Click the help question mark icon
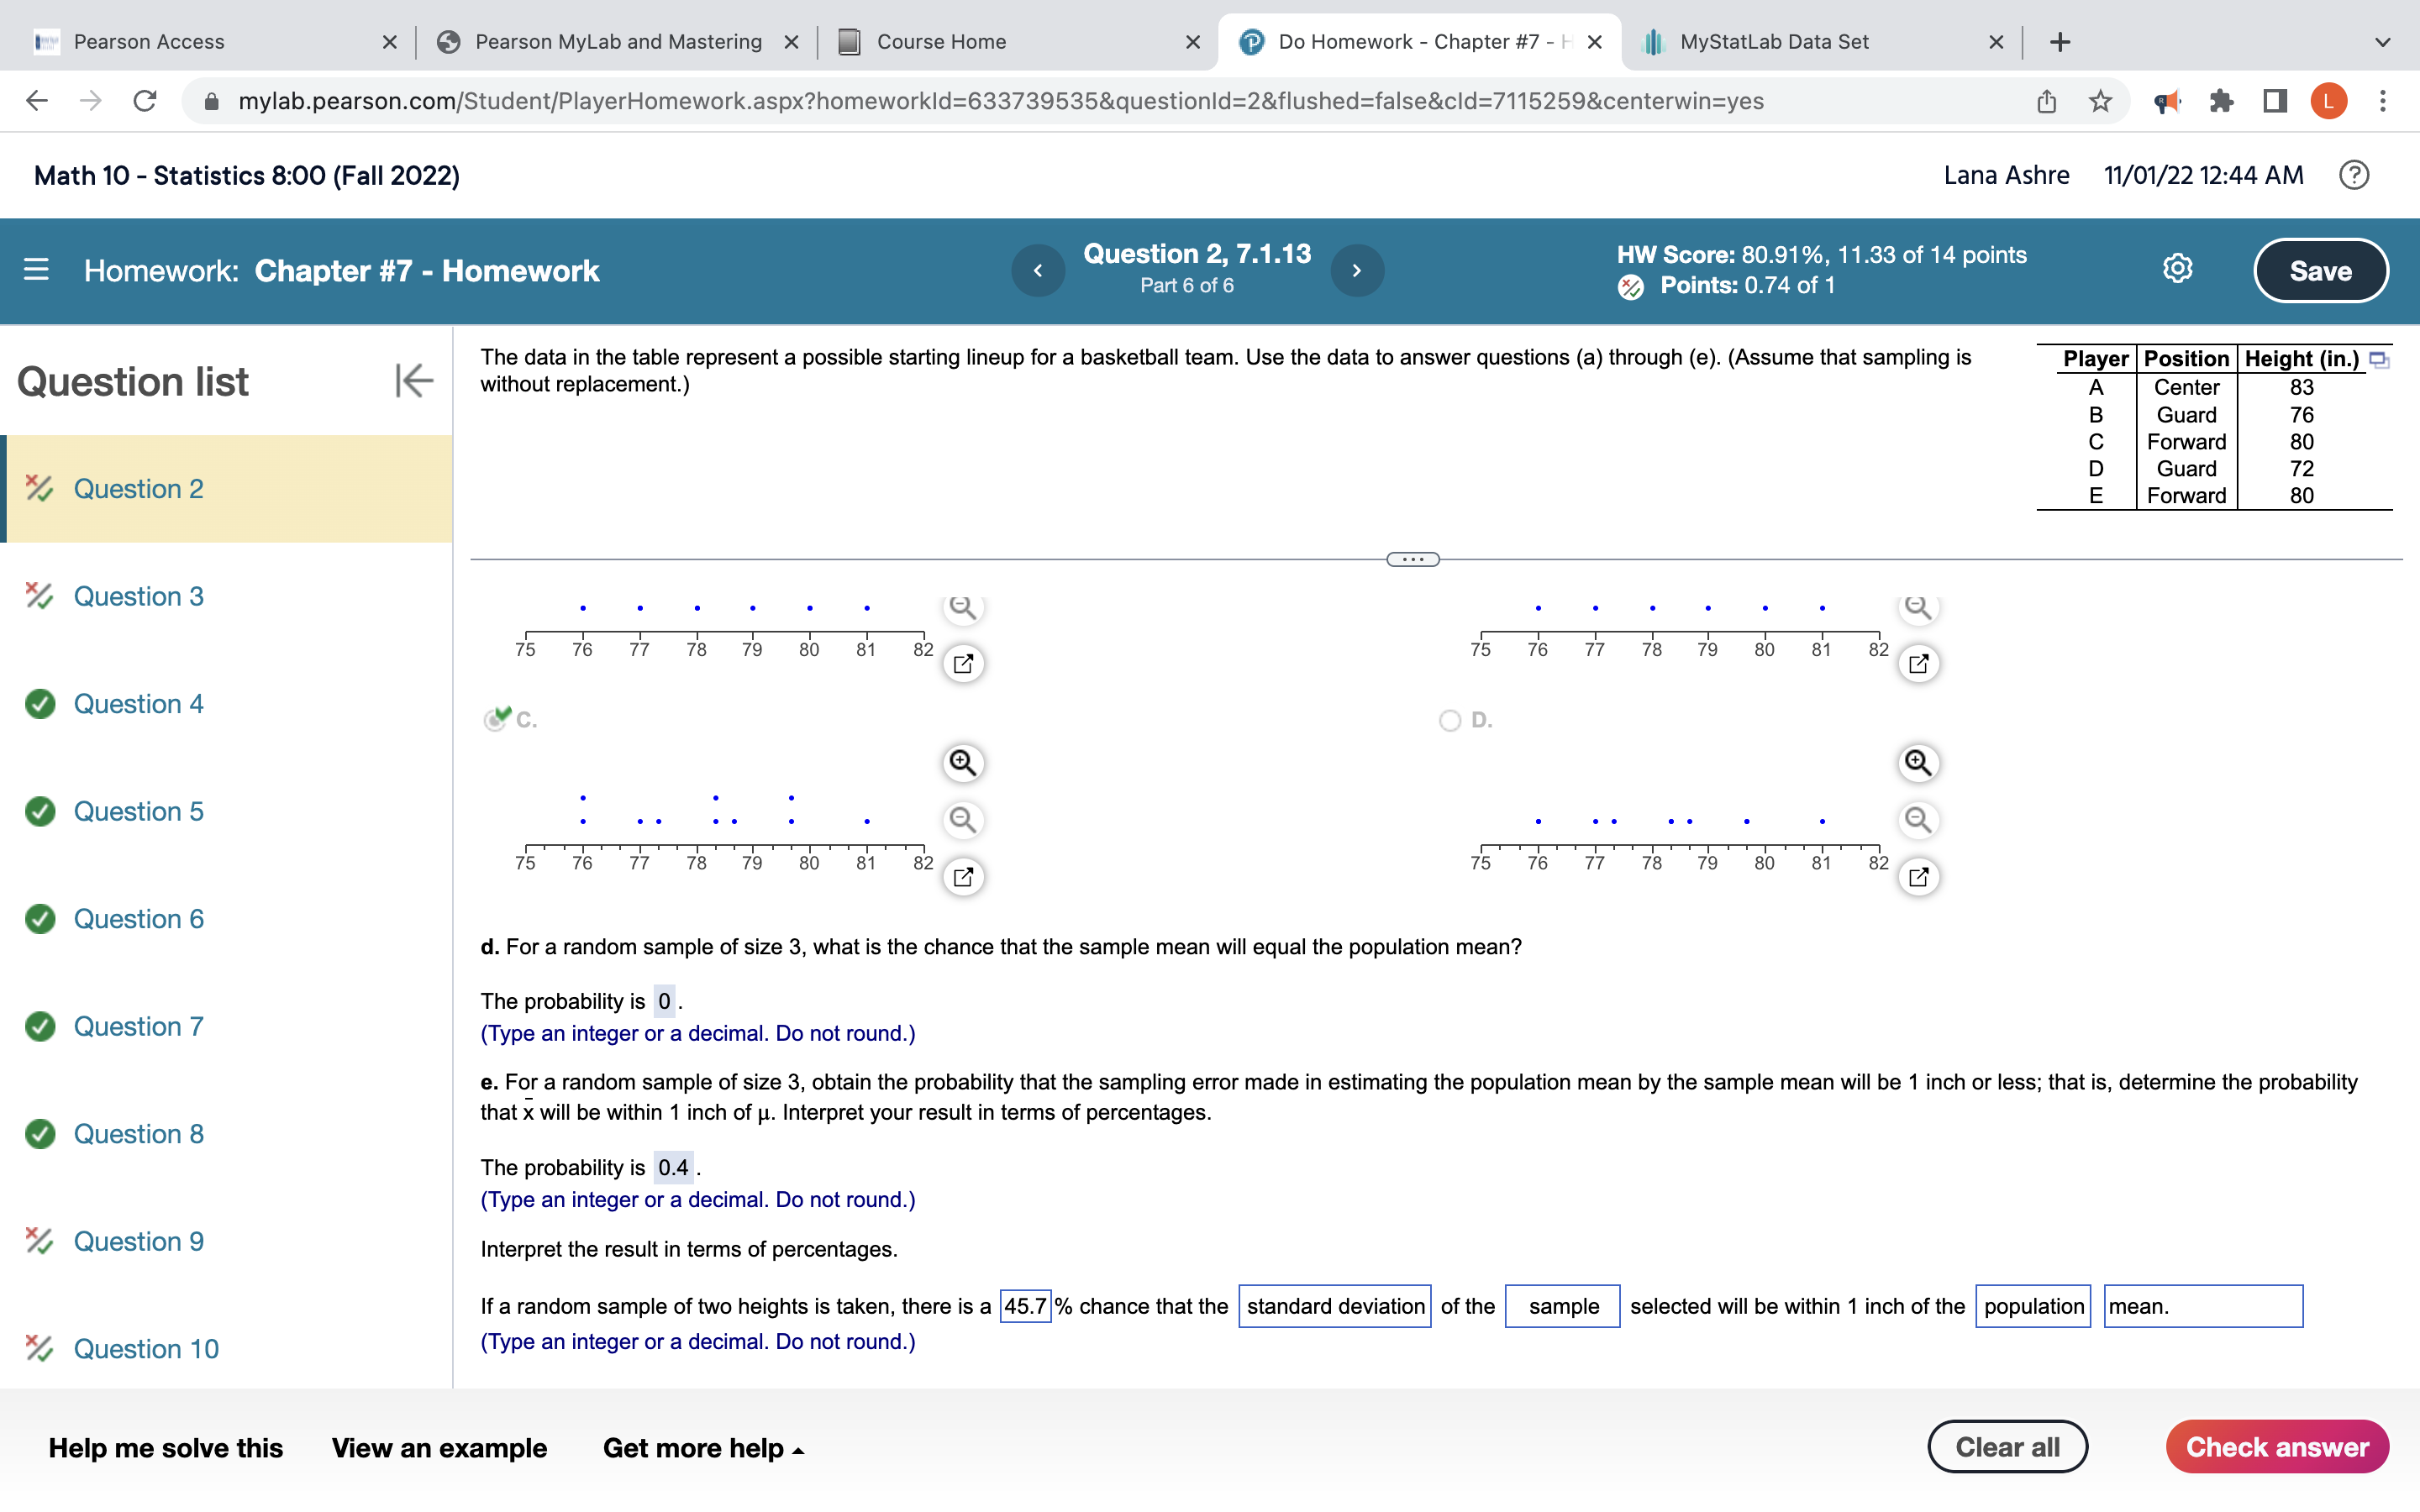Viewport: 2420px width, 1512px height. pyautogui.click(x=2354, y=175)
